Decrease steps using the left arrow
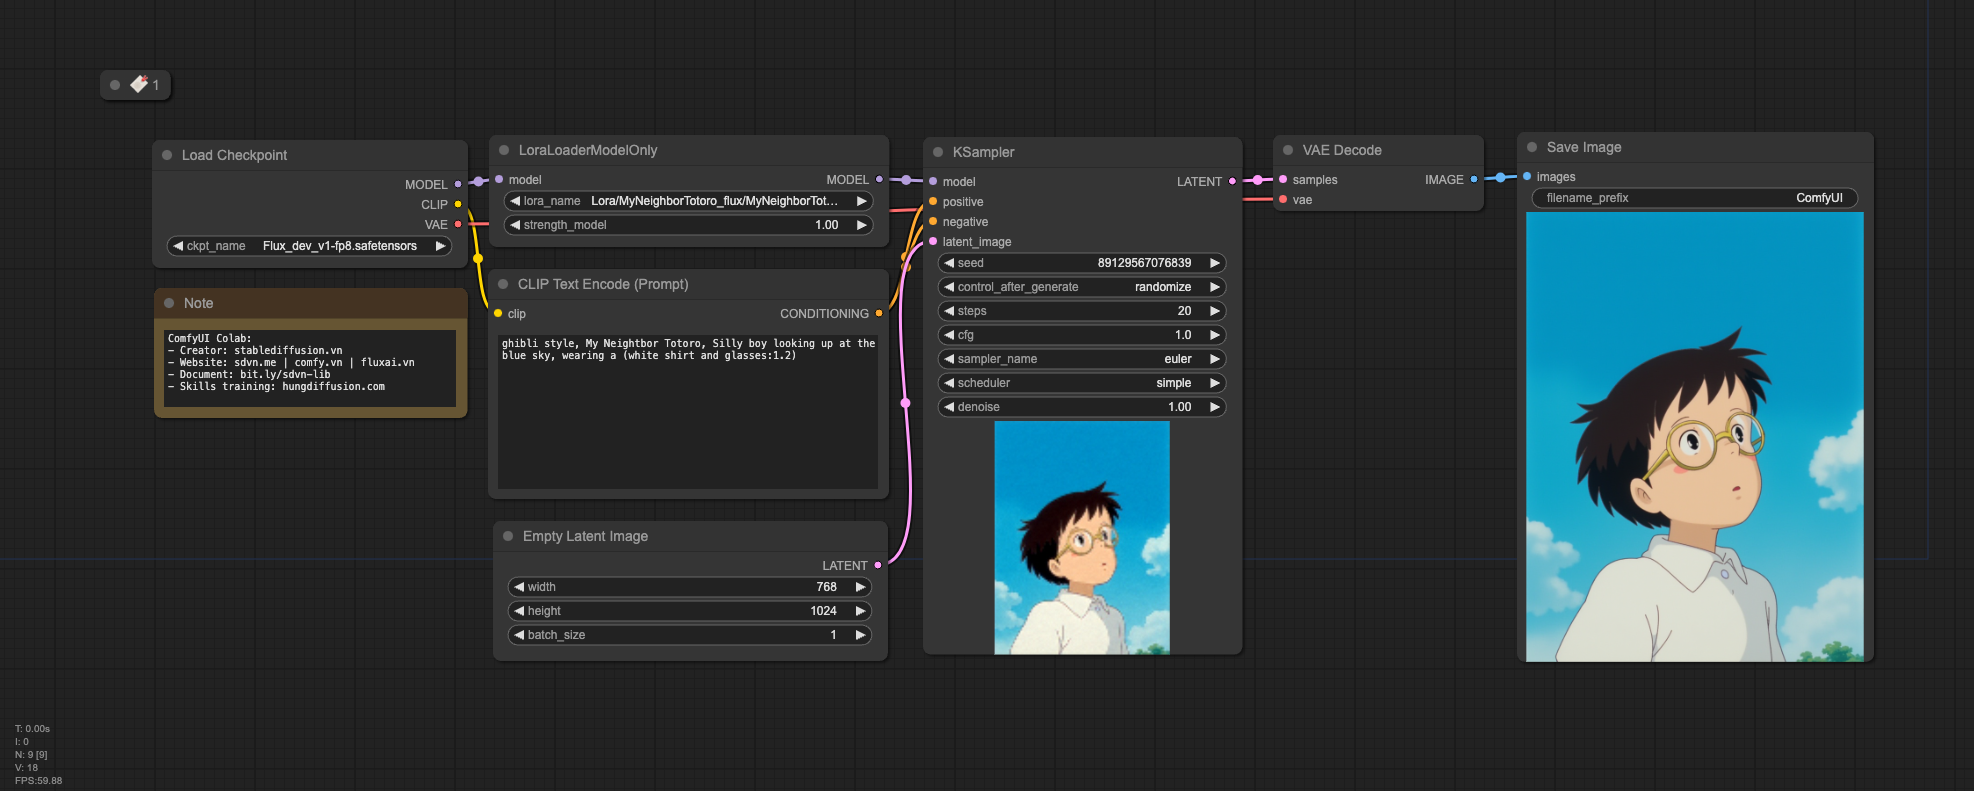This screenshot has height=791, width=1974. coord(949,311)
